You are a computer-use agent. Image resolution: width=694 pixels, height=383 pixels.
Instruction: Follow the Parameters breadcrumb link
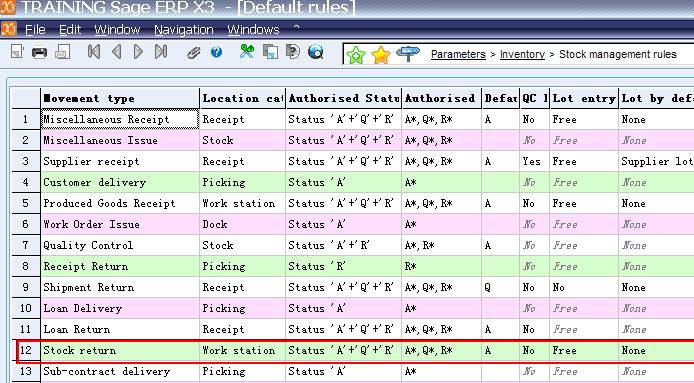(x=458, y=54)
